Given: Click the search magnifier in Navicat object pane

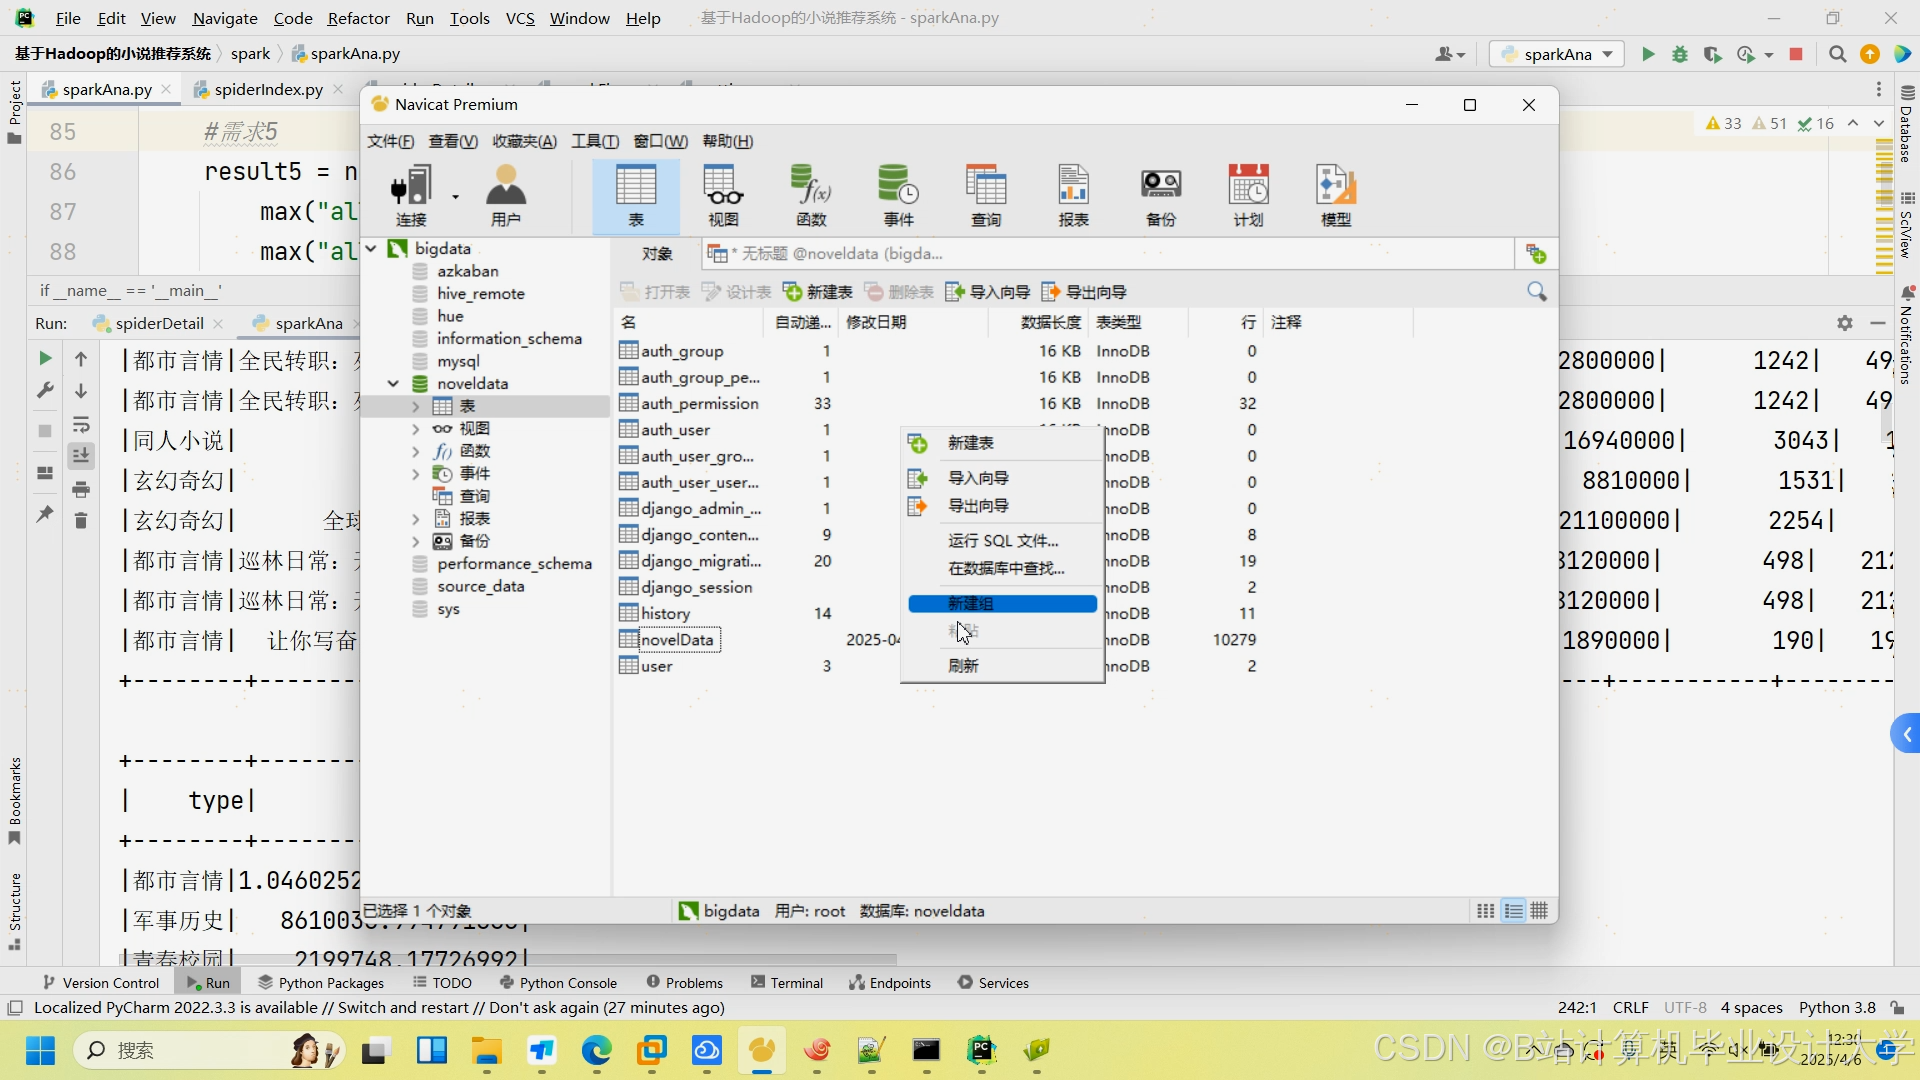Looking at the screenshot, I should pos(1538,291).
